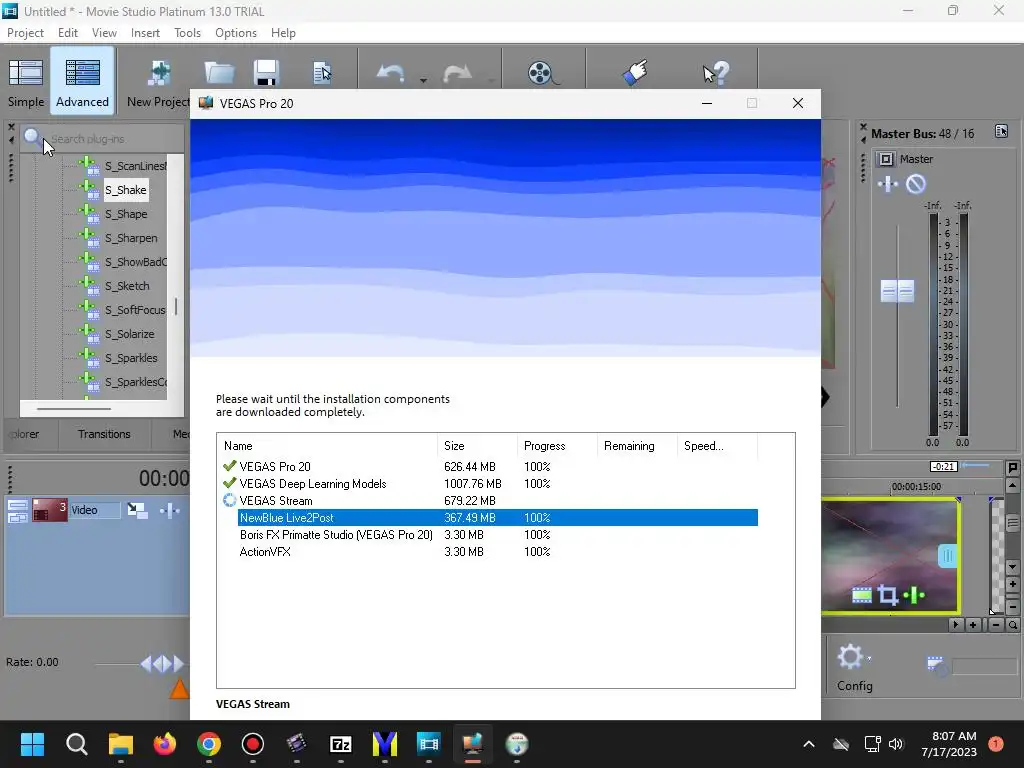Click the clip thumbnail on the timeline

(891, 557)
